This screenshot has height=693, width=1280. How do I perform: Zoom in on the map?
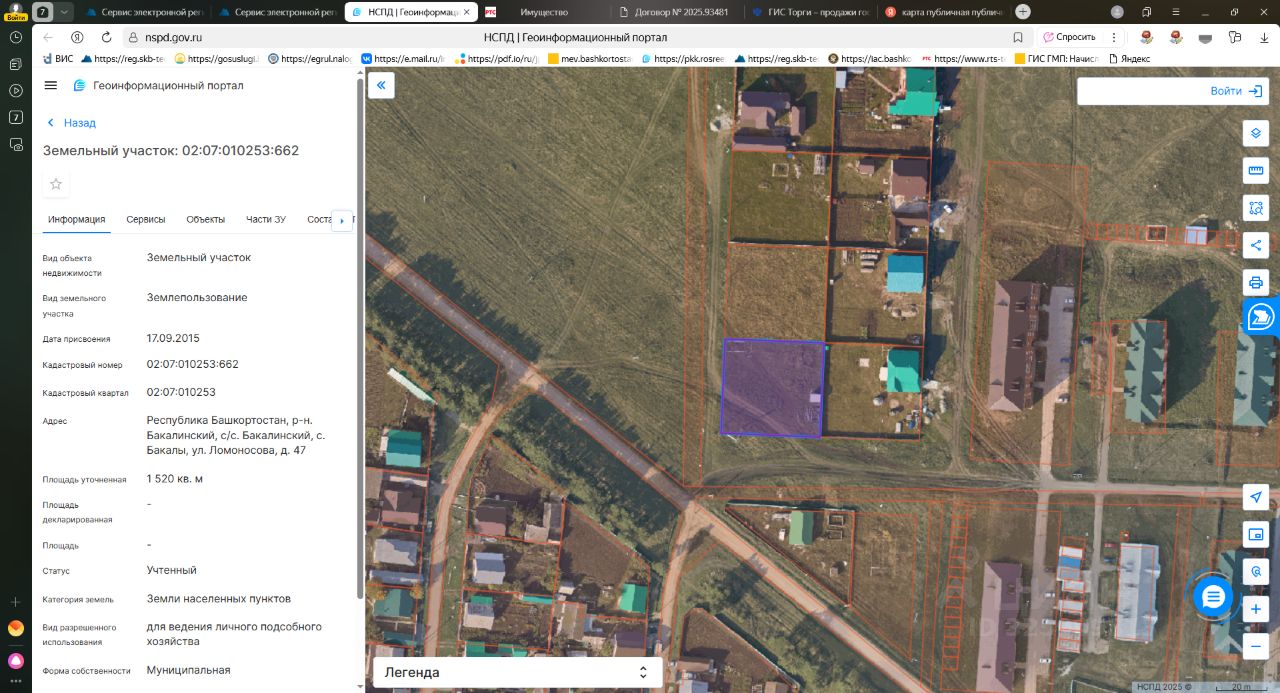1256,609
